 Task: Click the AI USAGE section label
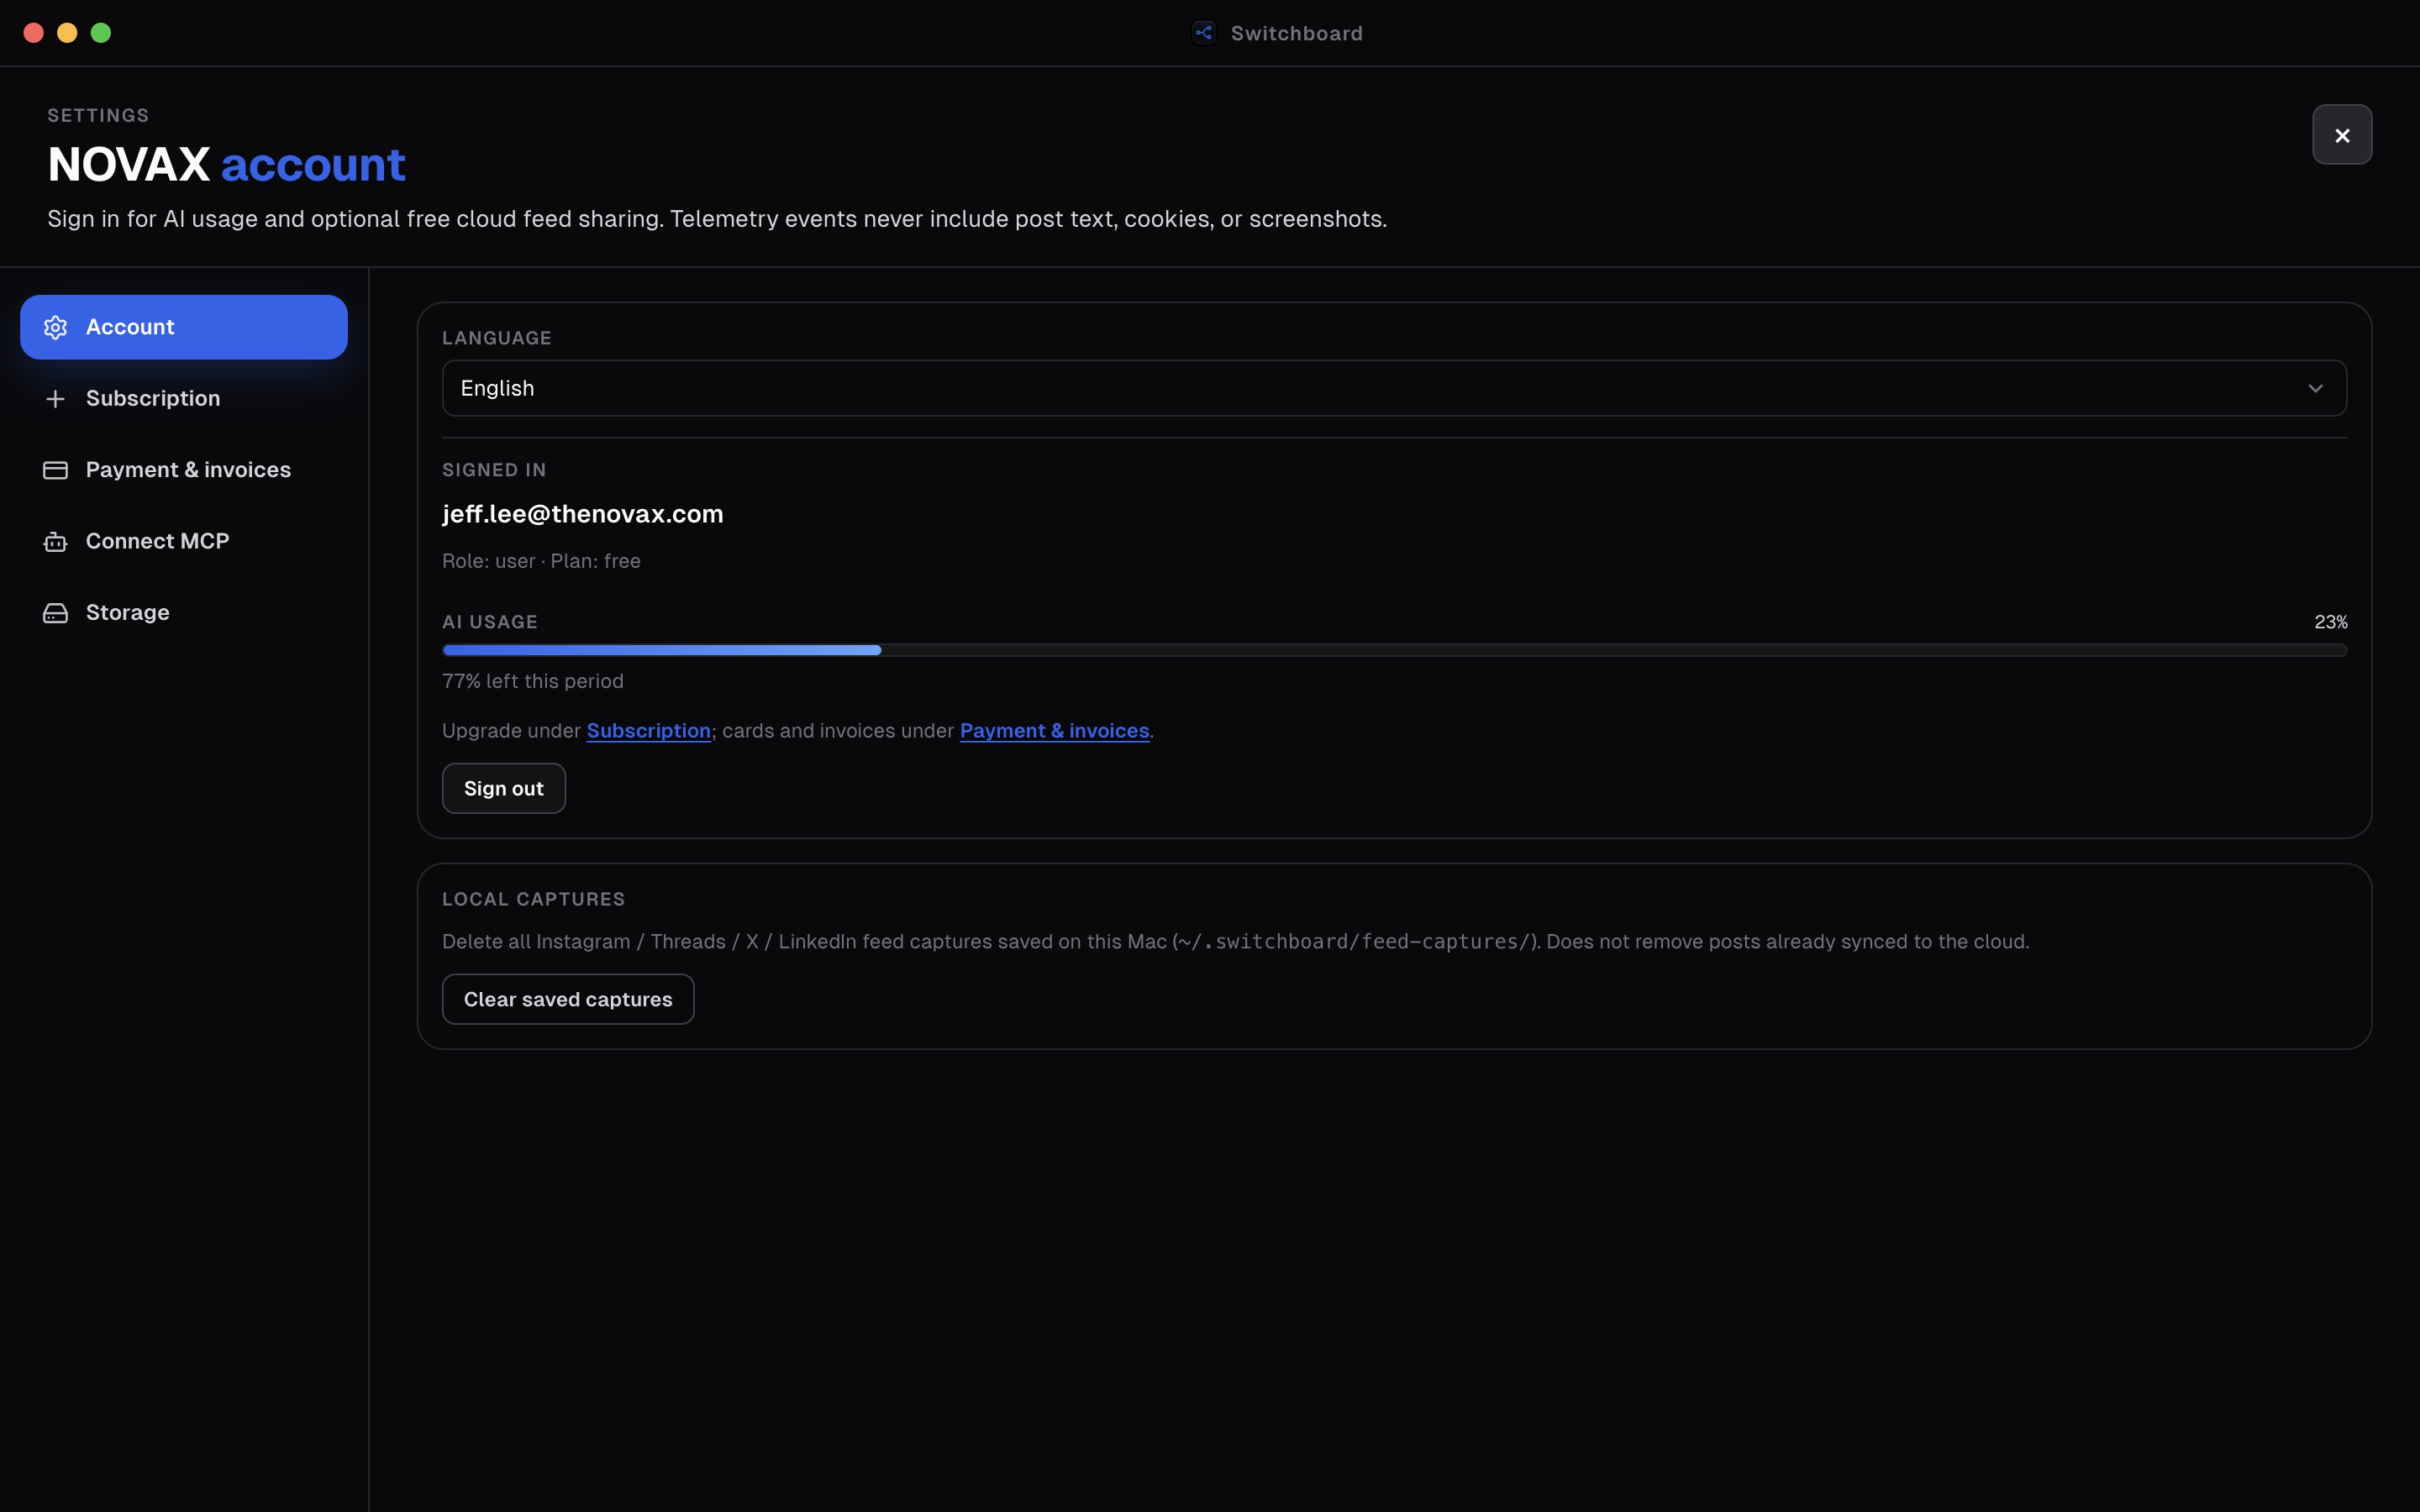point(490,622)
